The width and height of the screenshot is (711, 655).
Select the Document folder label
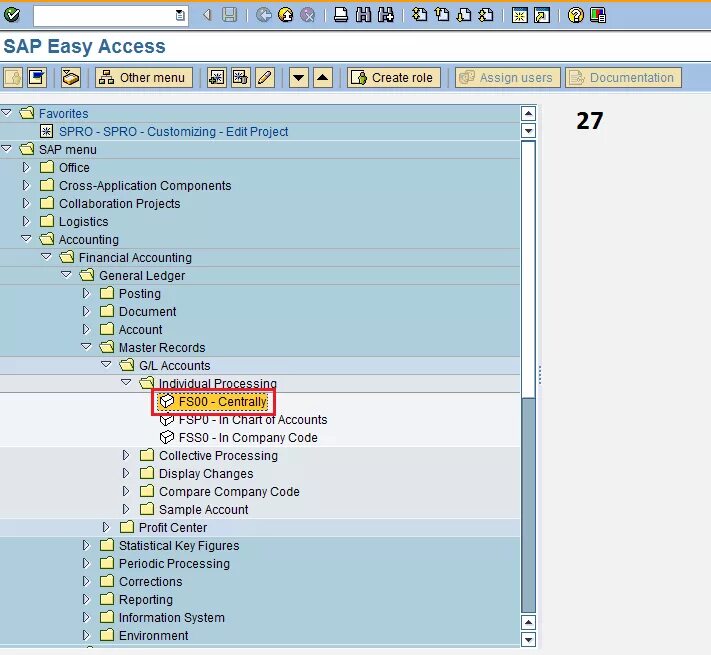pyautogui.click(x=147, y=311)
